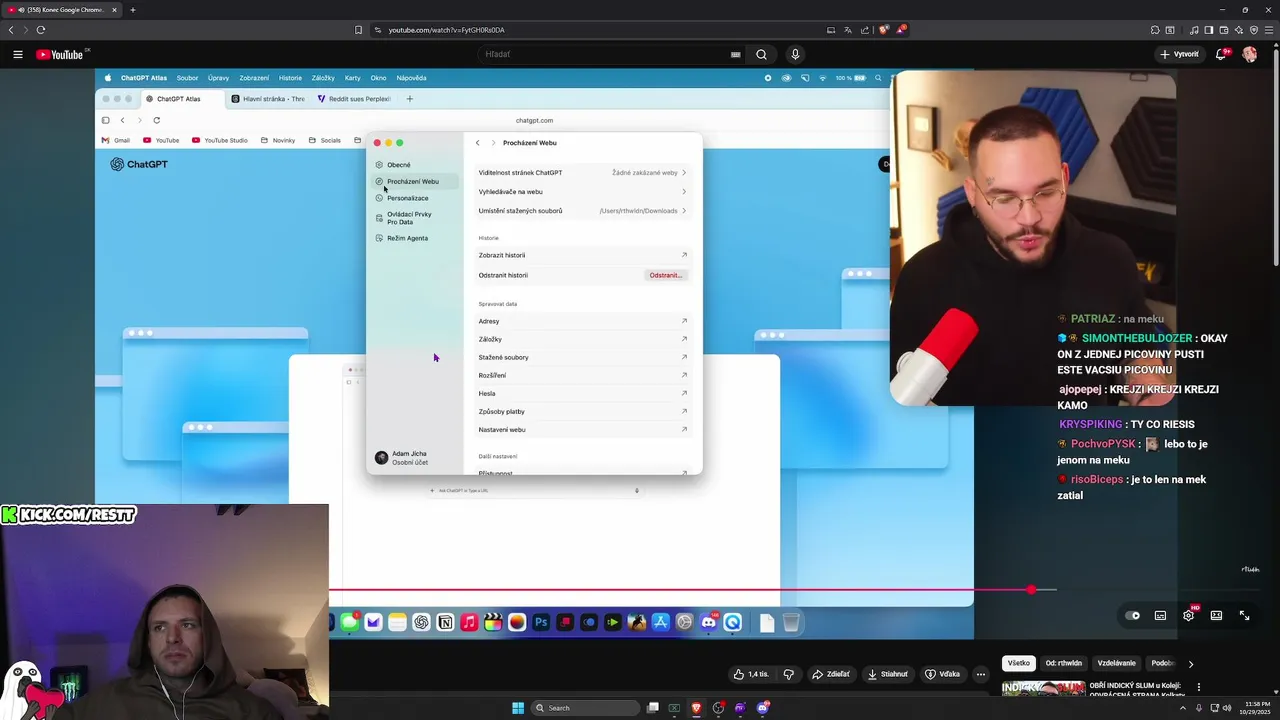Select the Vzdelávanie filter chip
This screenshot has width=1280, height=720.
pos(1116,663)
